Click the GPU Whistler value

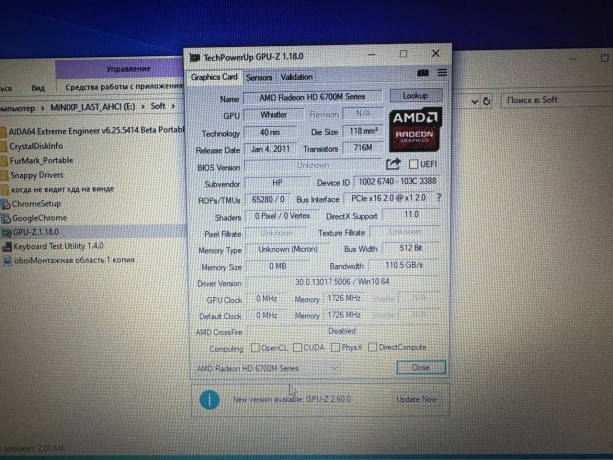pos(274,115)
